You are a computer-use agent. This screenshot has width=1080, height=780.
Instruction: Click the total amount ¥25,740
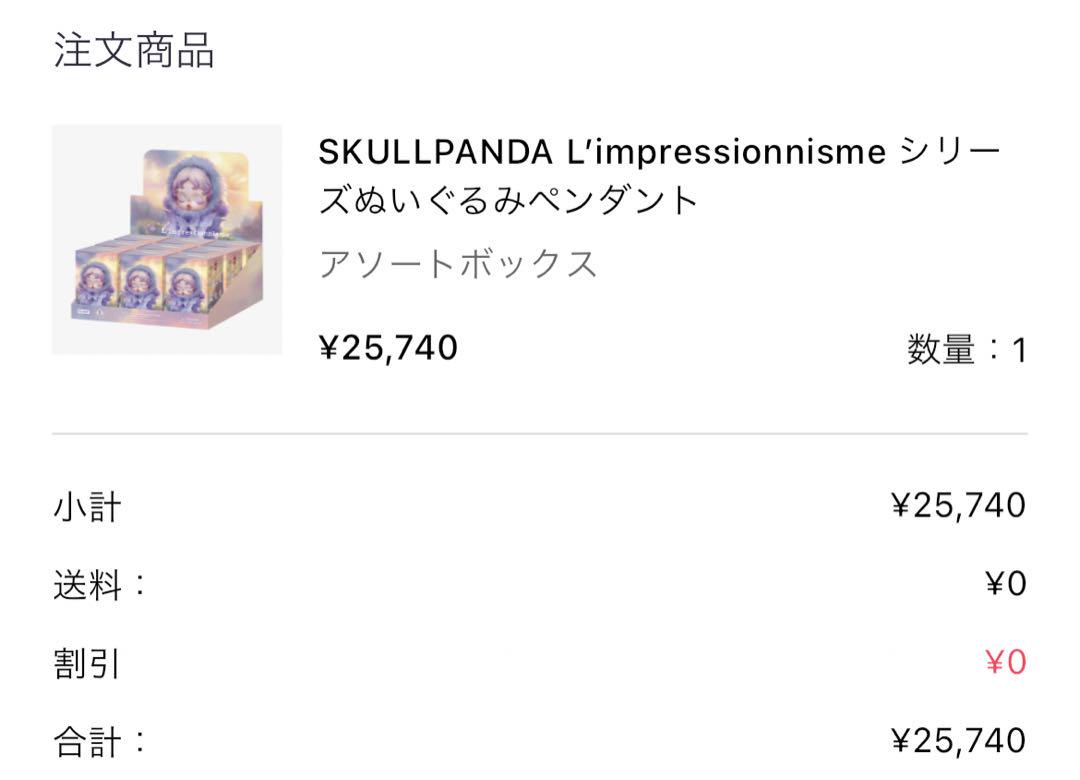pos(958,741)
